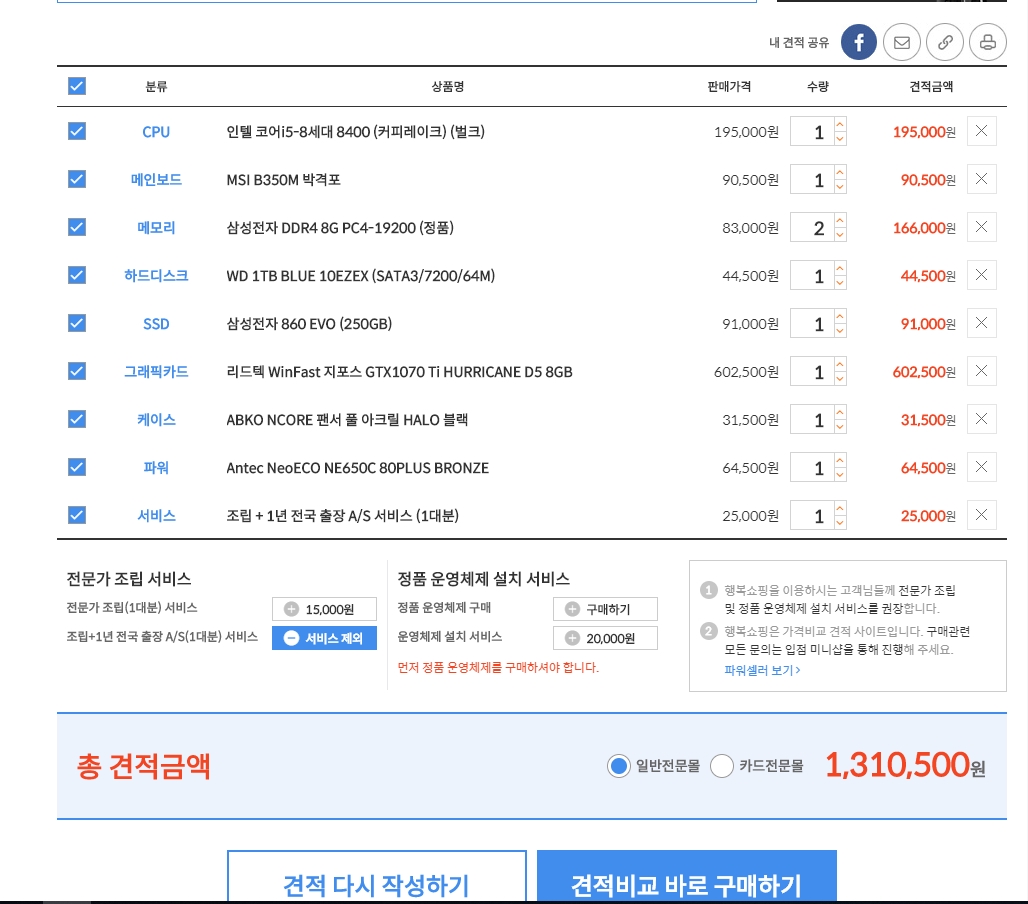Copy the estimate link icon
This screenshot has height=904, width=1028.
tap(945, 42)
